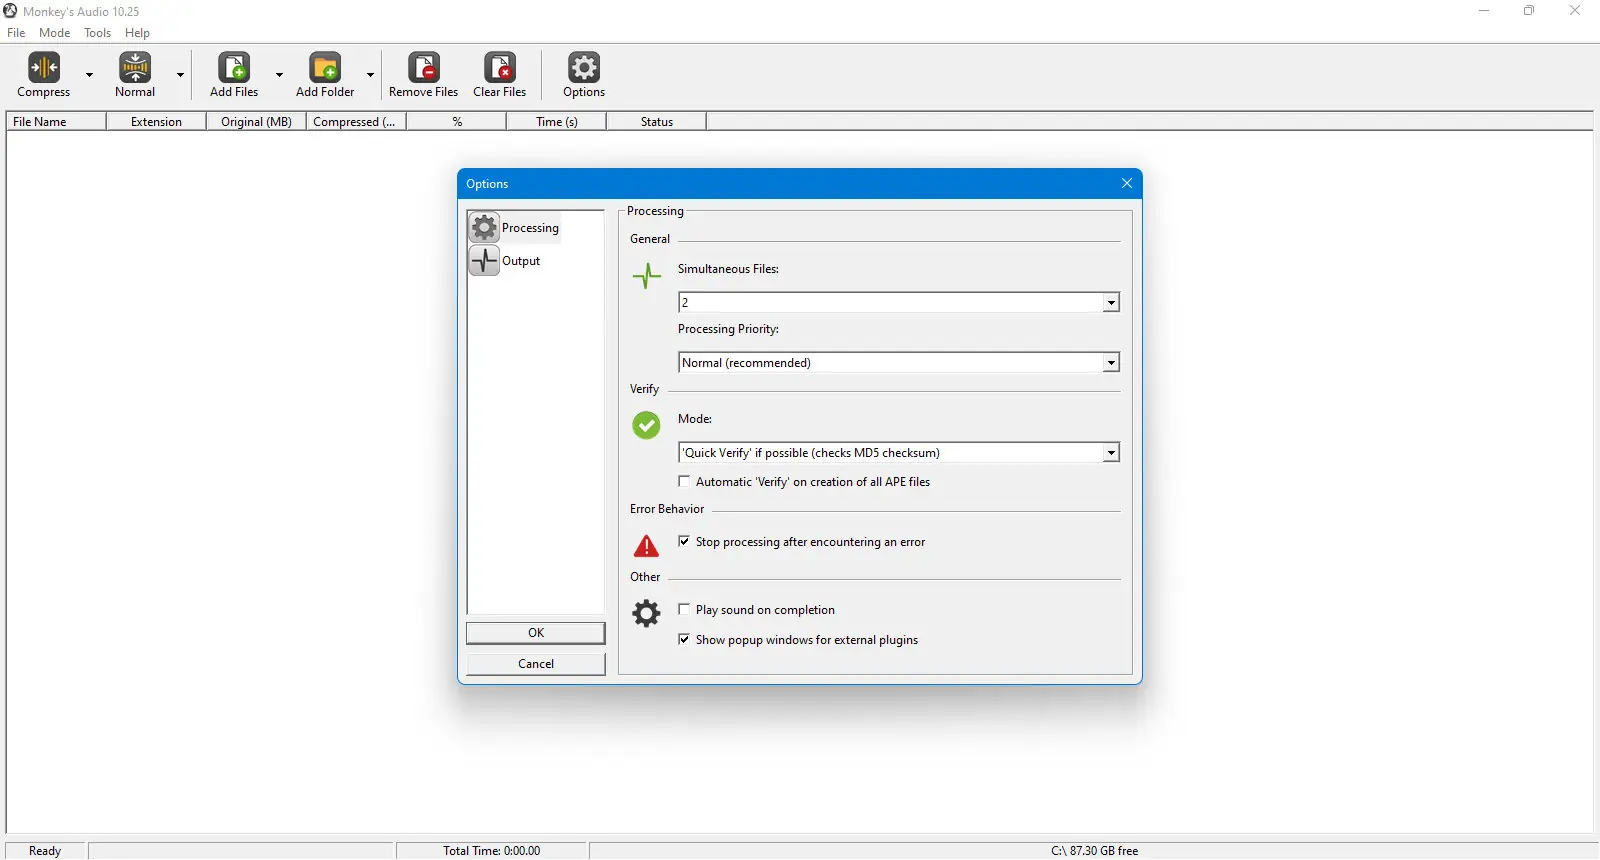
Task: Sort by the File Name column header
Action: [x=56, y=122]
